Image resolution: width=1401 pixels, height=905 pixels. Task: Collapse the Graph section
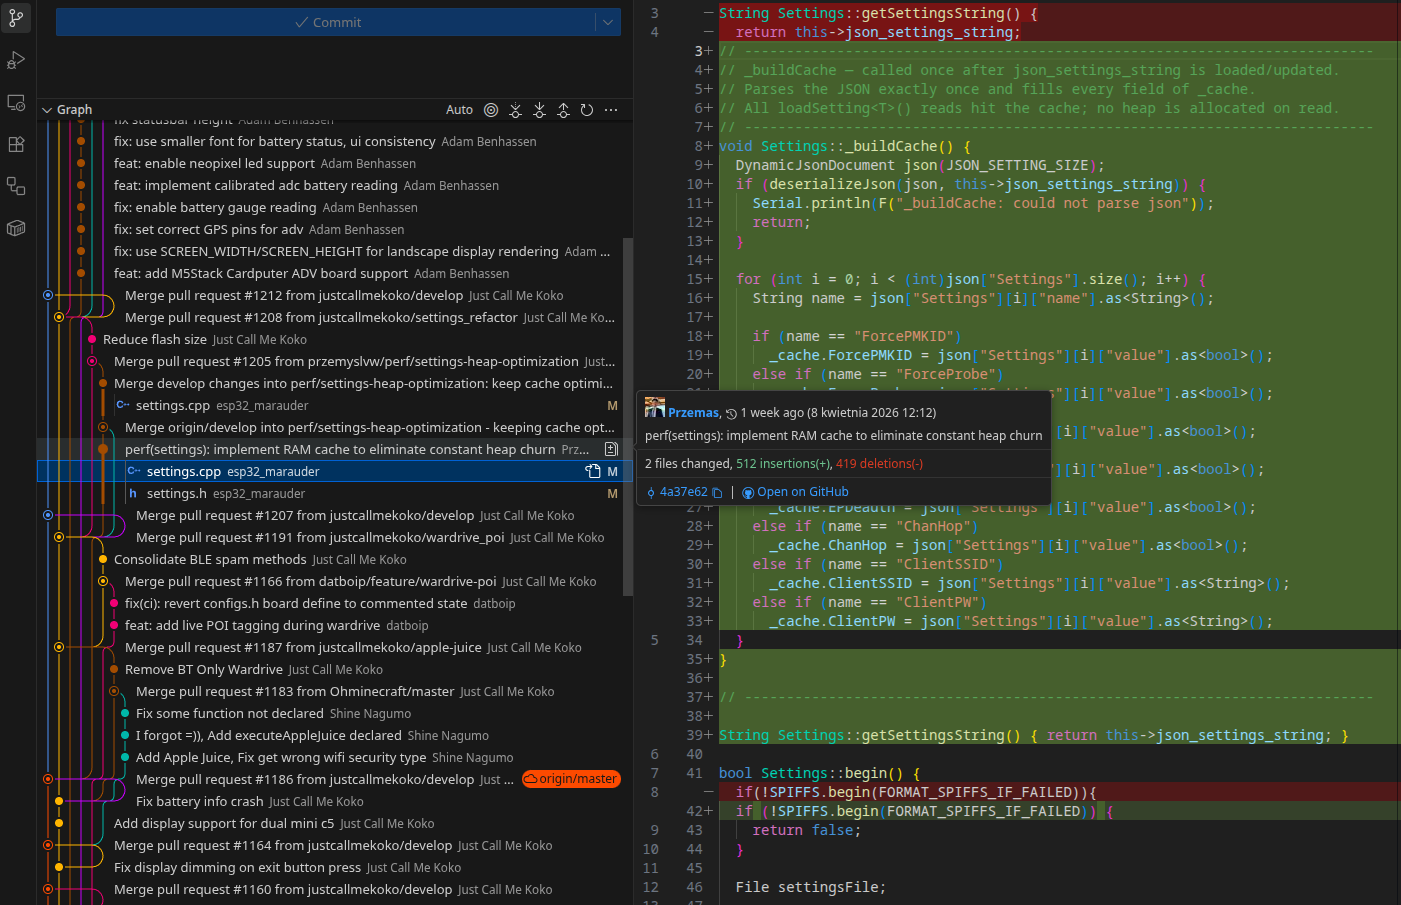click(47, 110)
